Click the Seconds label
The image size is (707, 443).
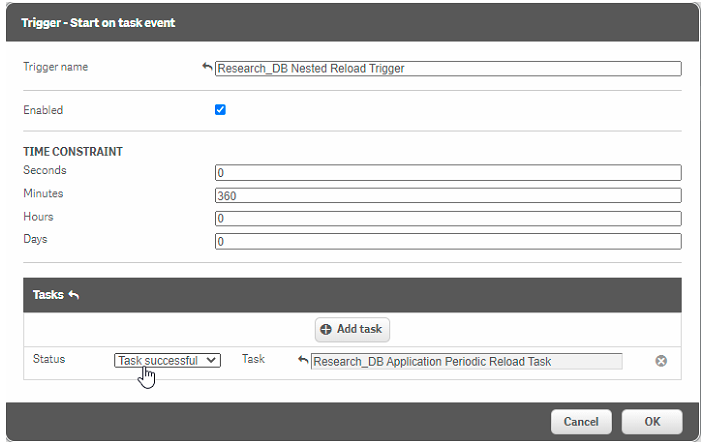(45, 170)
